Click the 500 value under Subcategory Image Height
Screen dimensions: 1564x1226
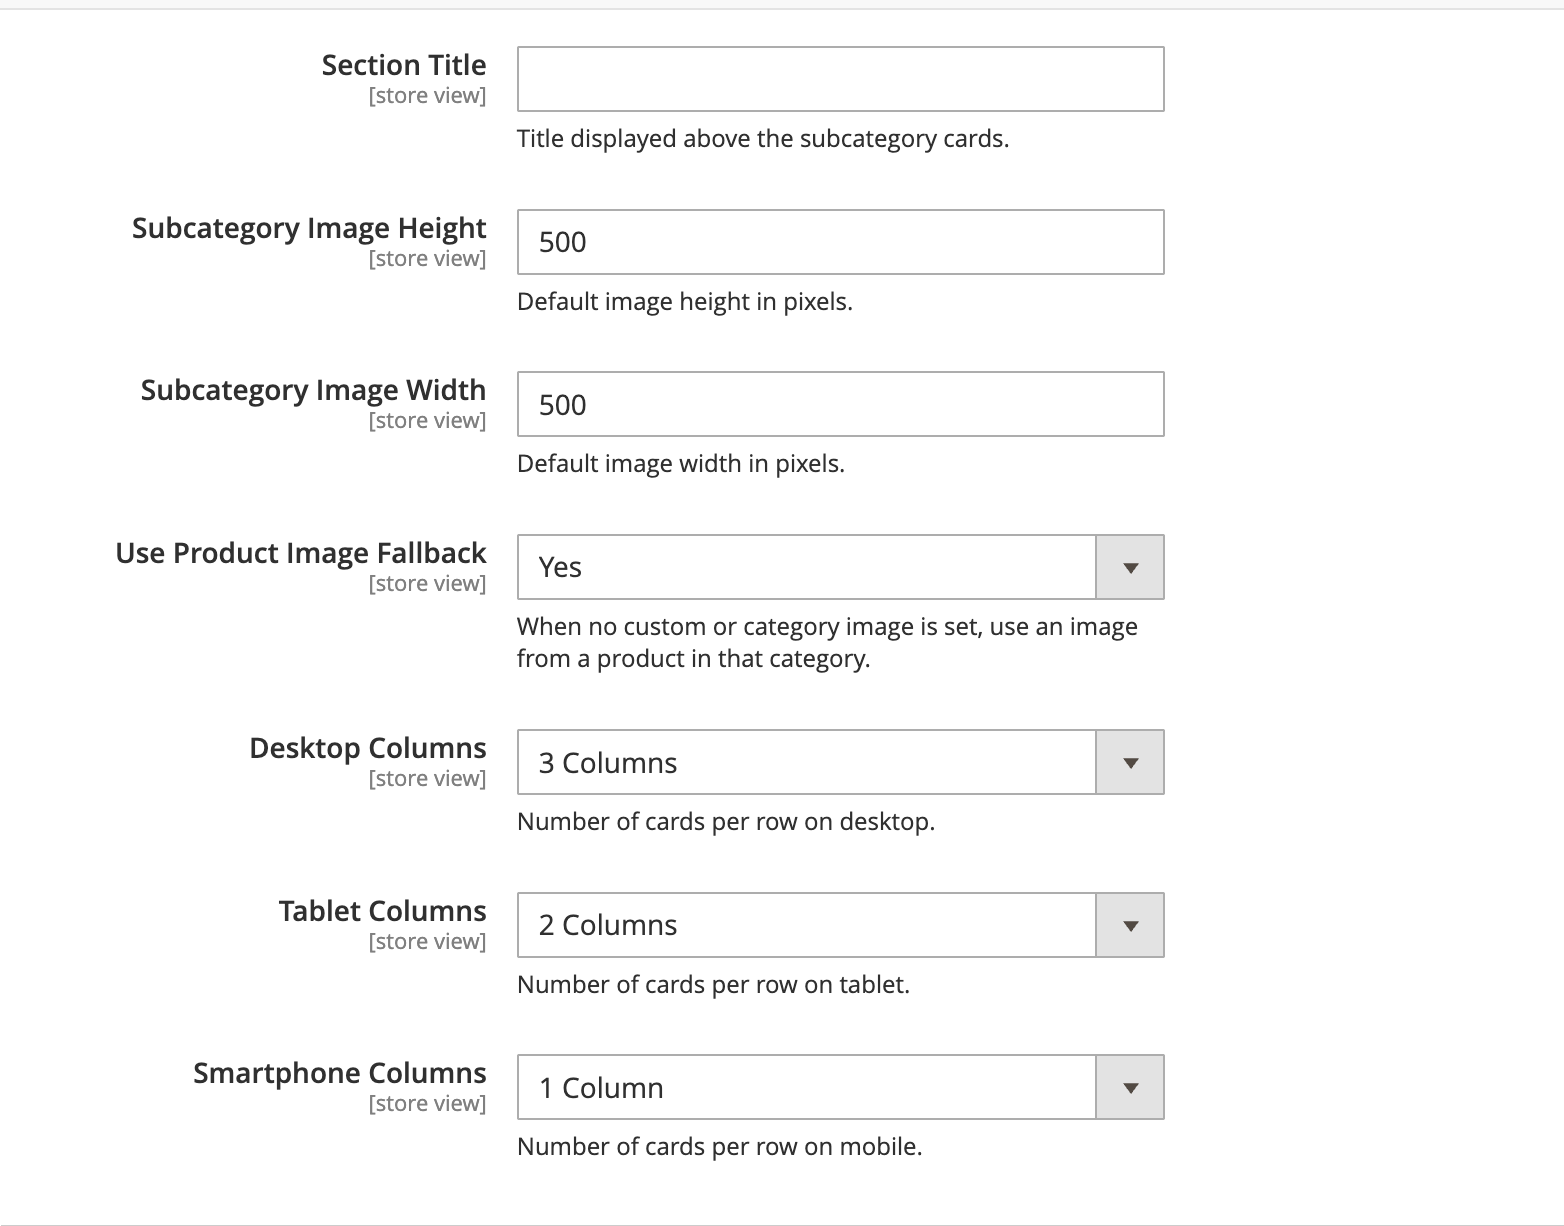click(561, 242)
